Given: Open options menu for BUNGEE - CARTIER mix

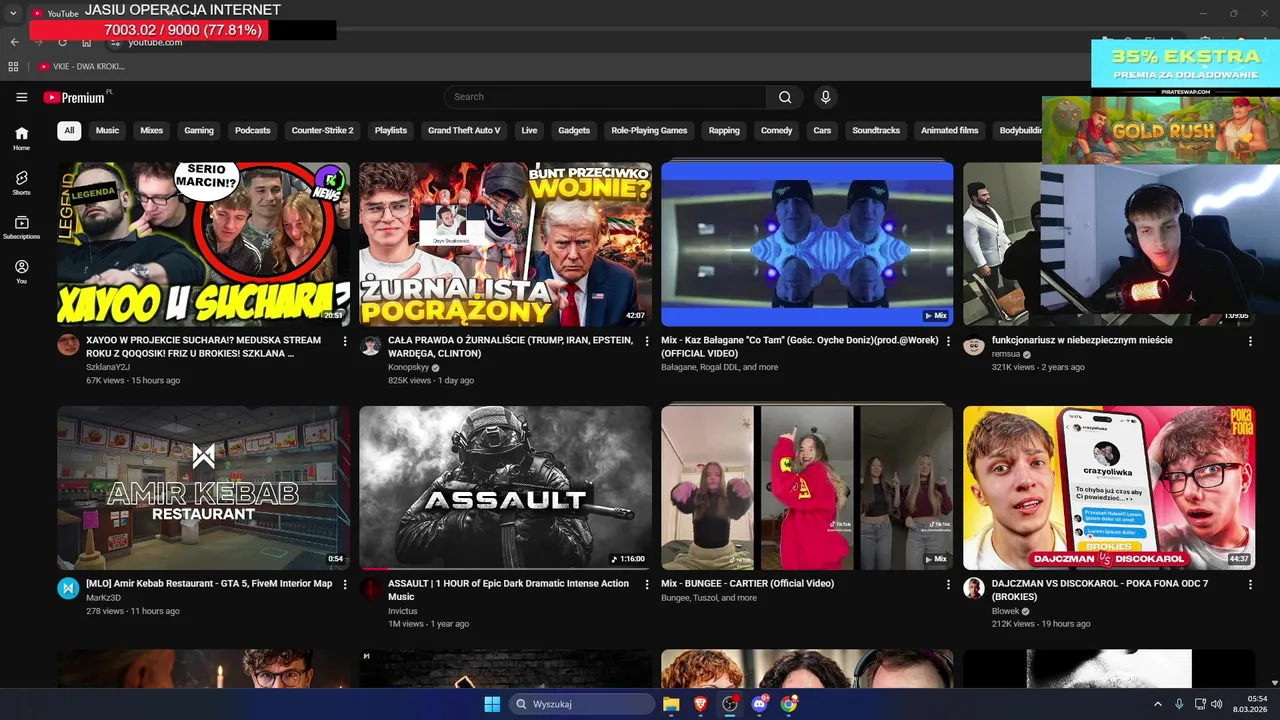Looking at the screenshot, I should (x=949, y=584).
